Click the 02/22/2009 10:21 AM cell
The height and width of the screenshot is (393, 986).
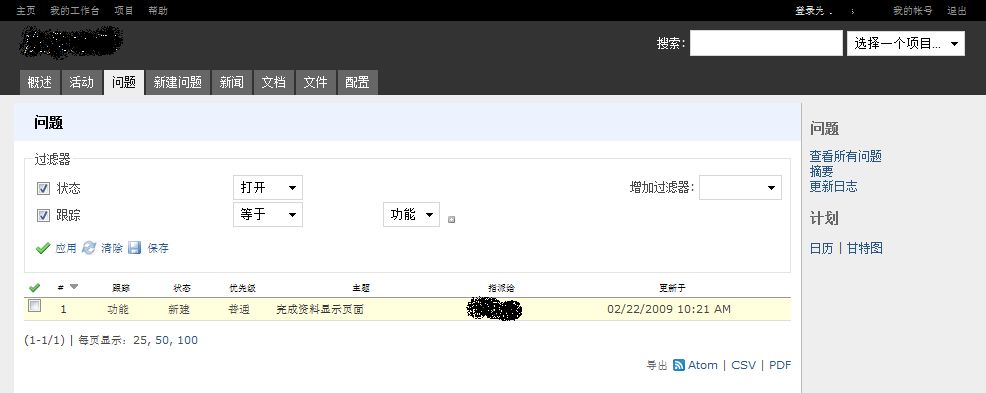pos(669,309)
